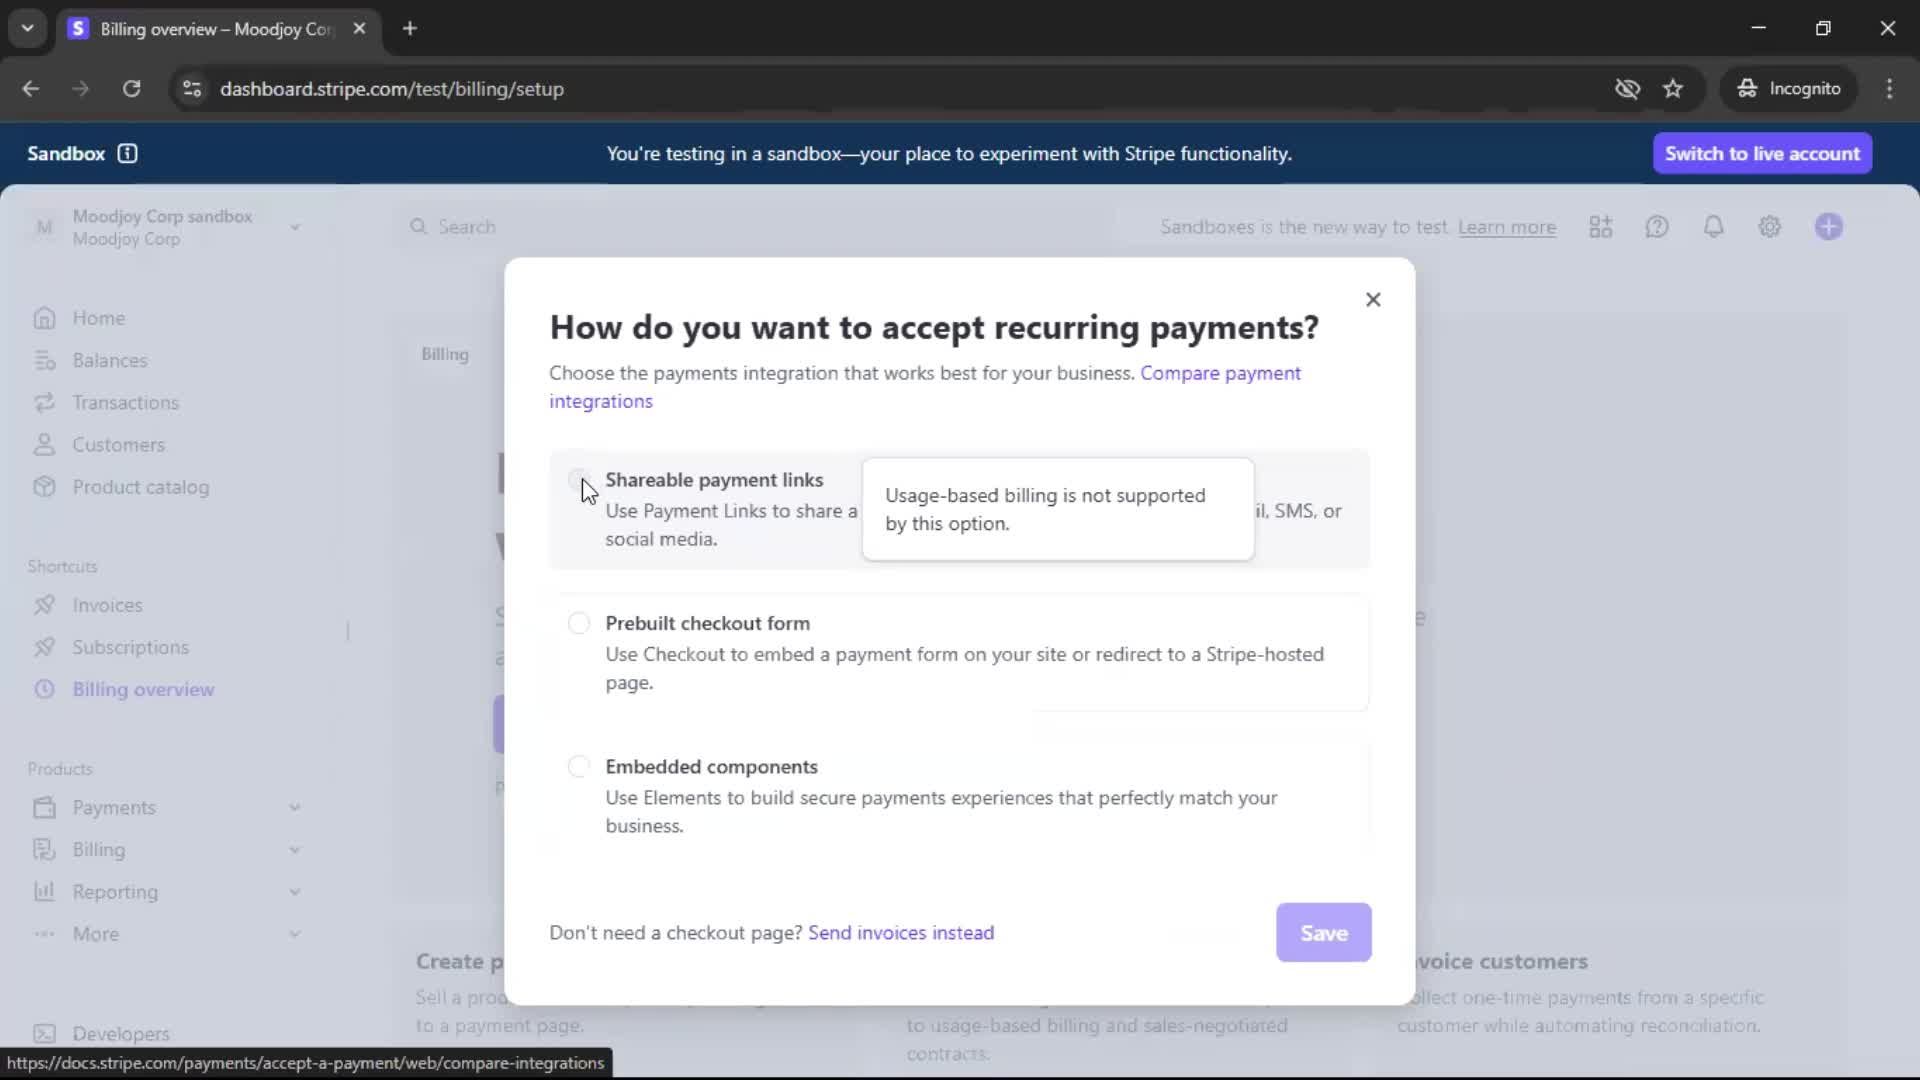Open Compare payment integrations link
This screenshot has height=1080, width=1920.
click(x=1220, y=373)
